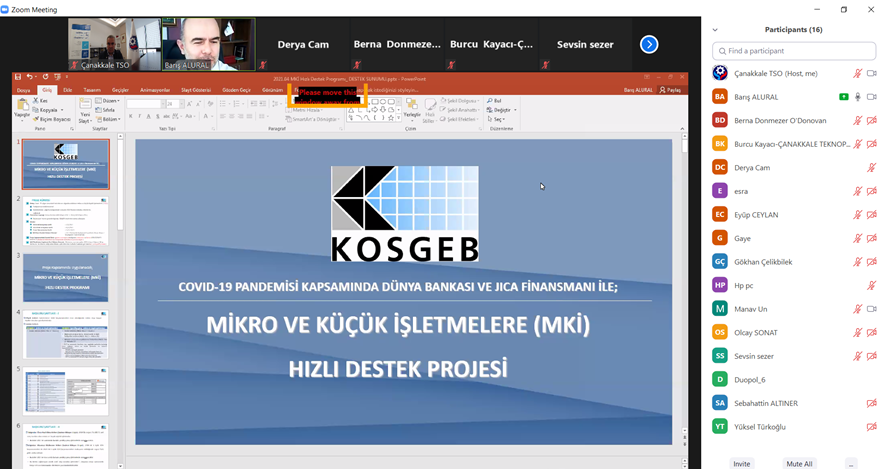This screenshot has width=894, height=469.
Task: Switch to the Geçişler (Transitions) tab
Action: click(x=120, y=90)
